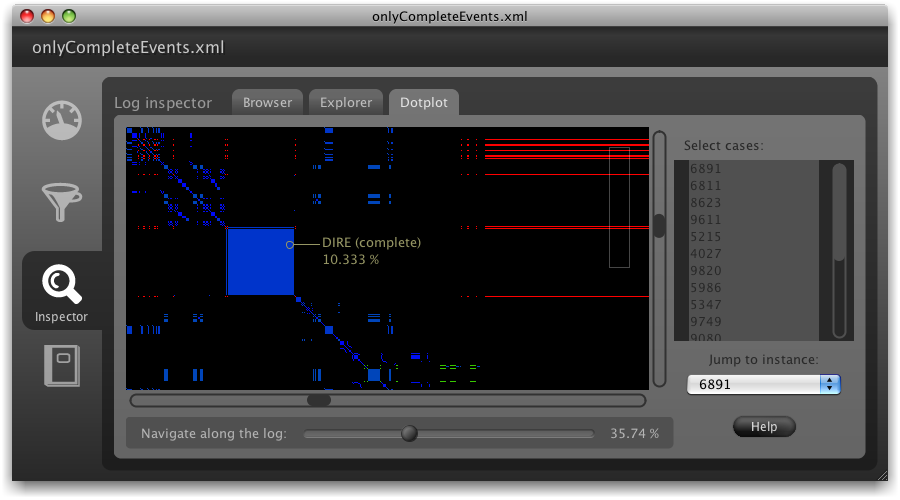900x500 pixels.
Task: Click the large blue DIRE block in dotplot
Action: point(260,261)
